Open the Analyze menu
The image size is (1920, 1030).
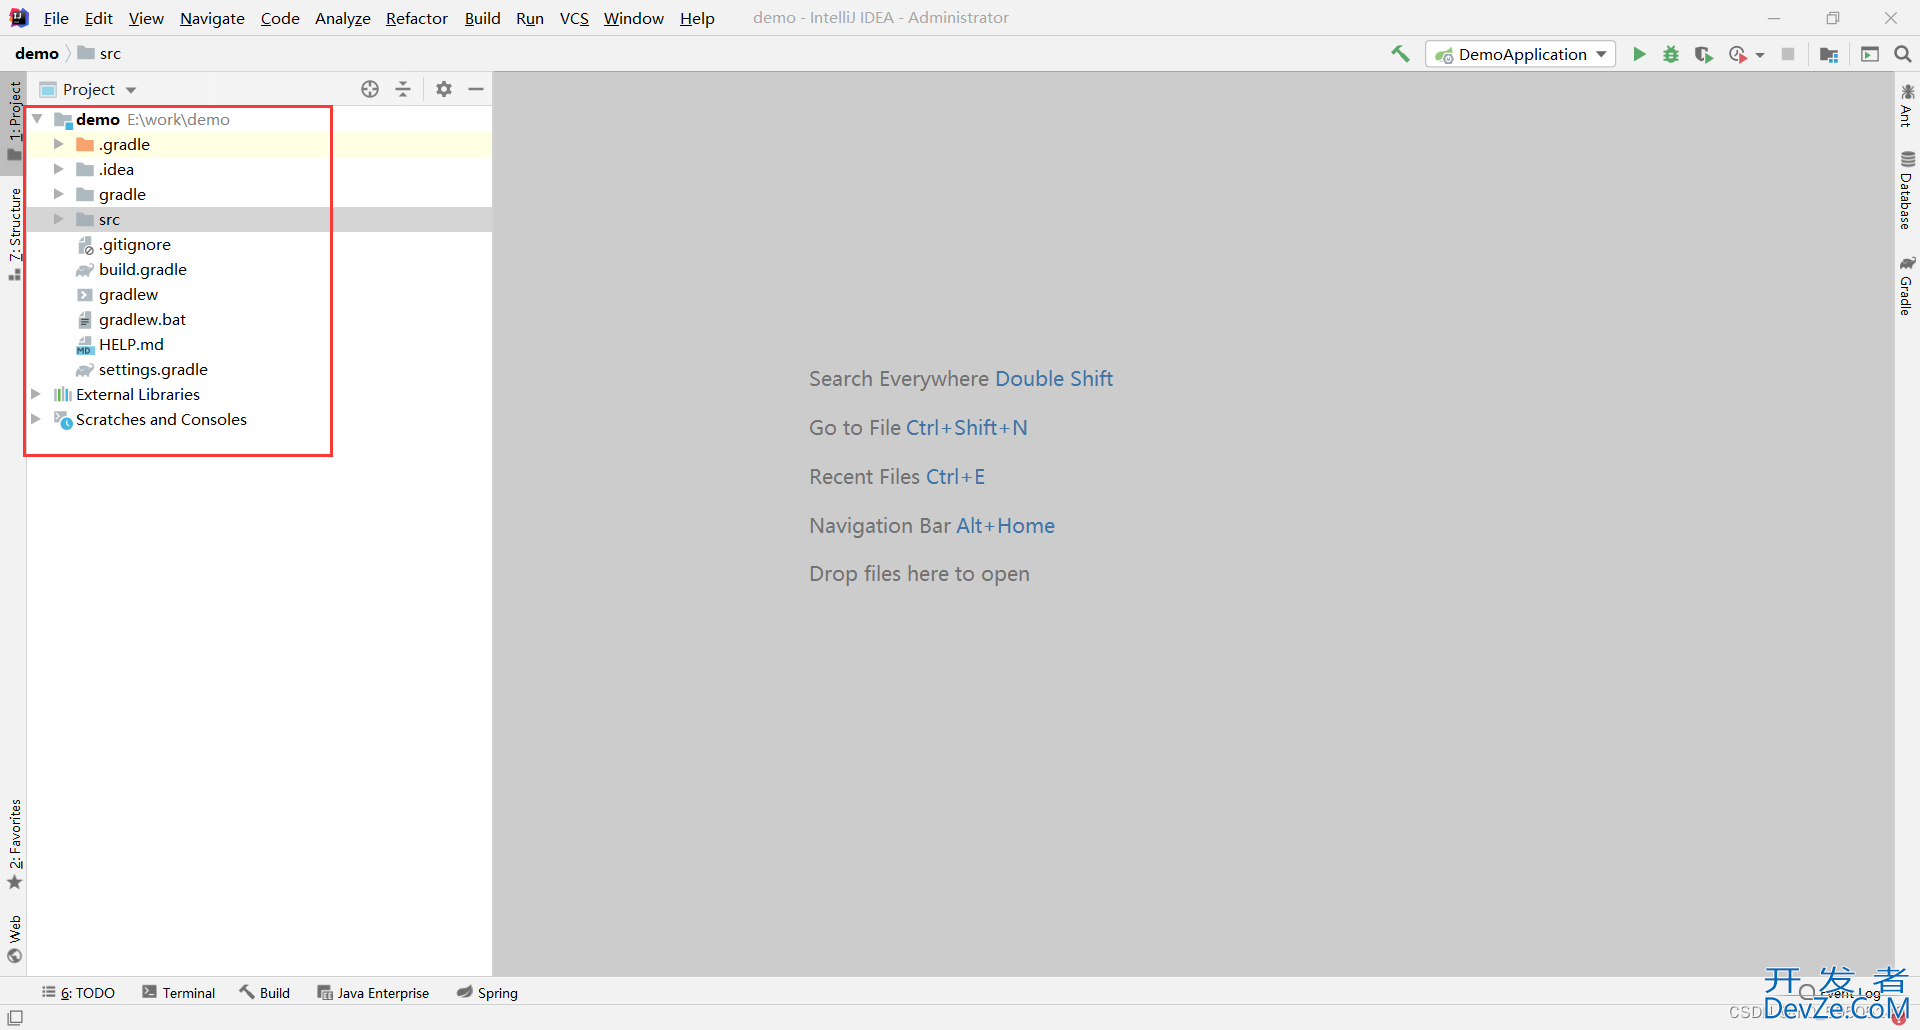pos(343,18)
